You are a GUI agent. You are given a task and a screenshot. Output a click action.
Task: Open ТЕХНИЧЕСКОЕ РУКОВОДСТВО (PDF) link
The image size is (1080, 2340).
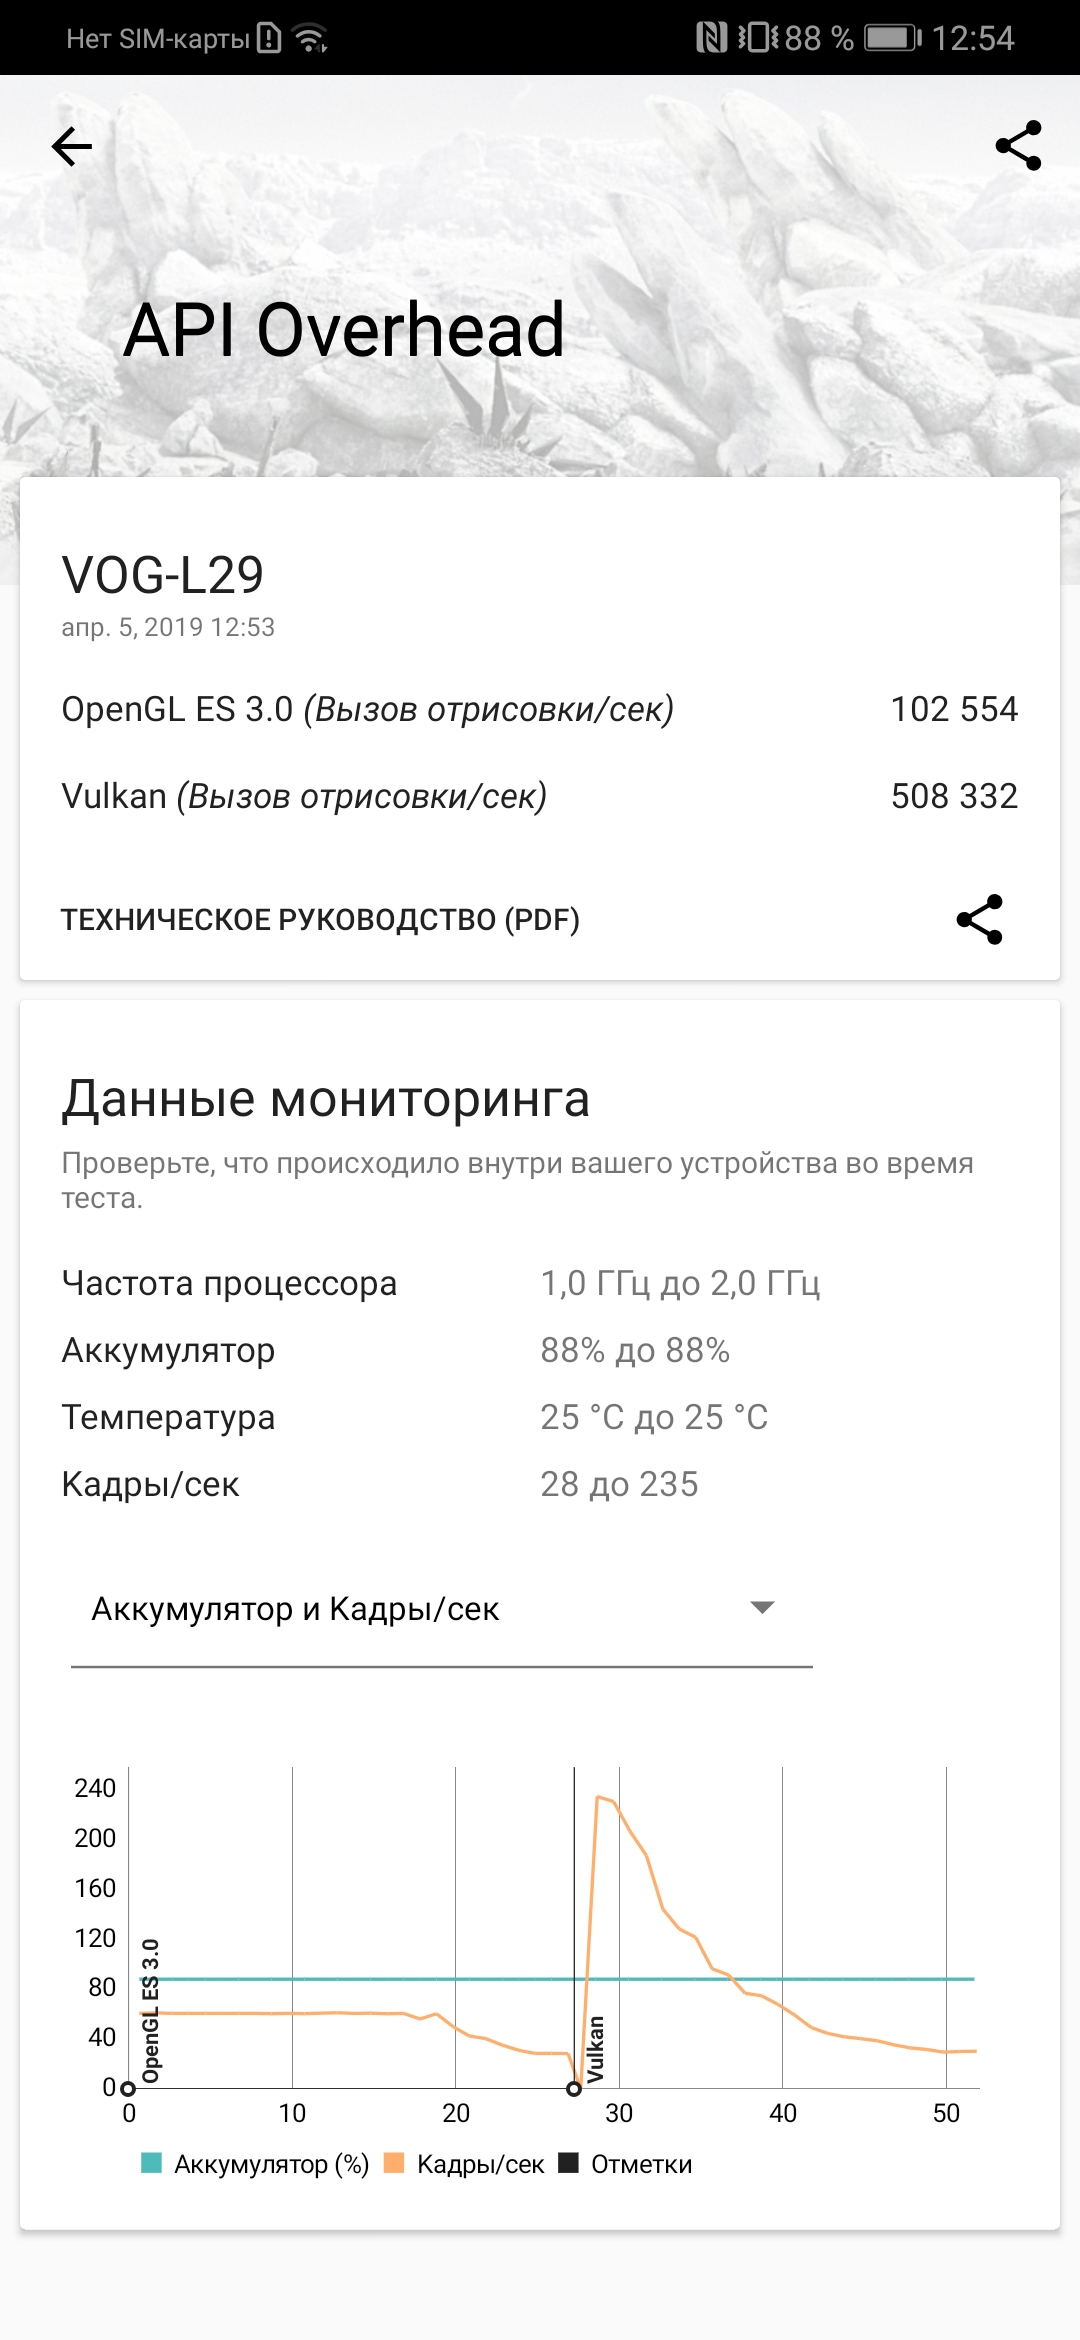click(x=320, y=920)
